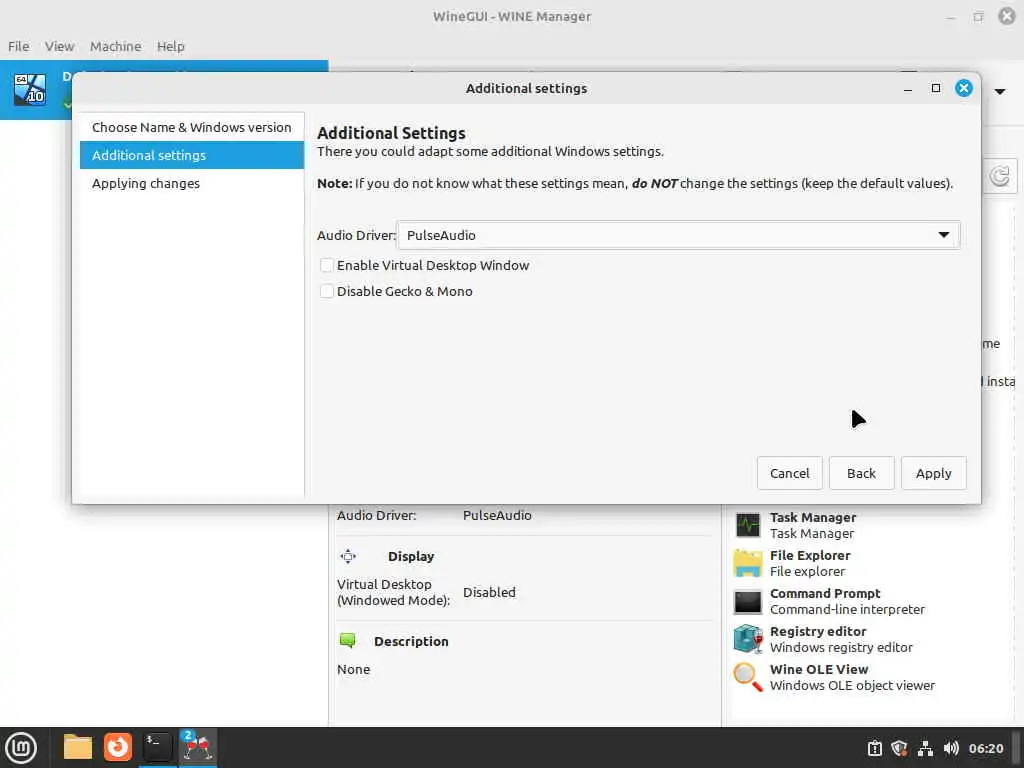Launch Firefox from the taskbar
Image resolution: width=1024 pixels, height=768 pixels.
click(118, 747)
